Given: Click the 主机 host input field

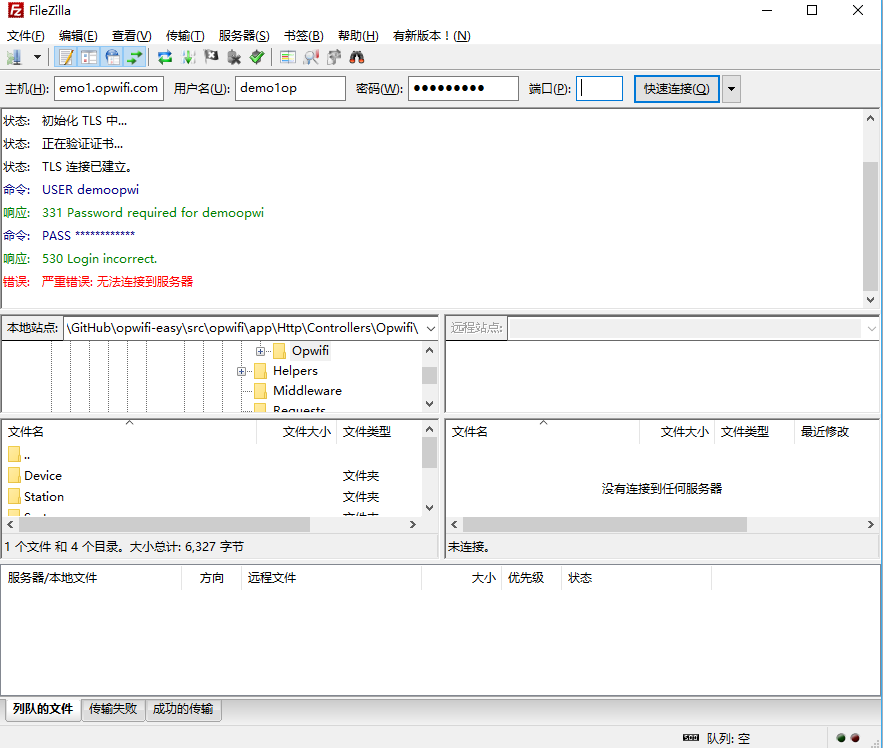Looking at the screenshot, I should point(109,88).
